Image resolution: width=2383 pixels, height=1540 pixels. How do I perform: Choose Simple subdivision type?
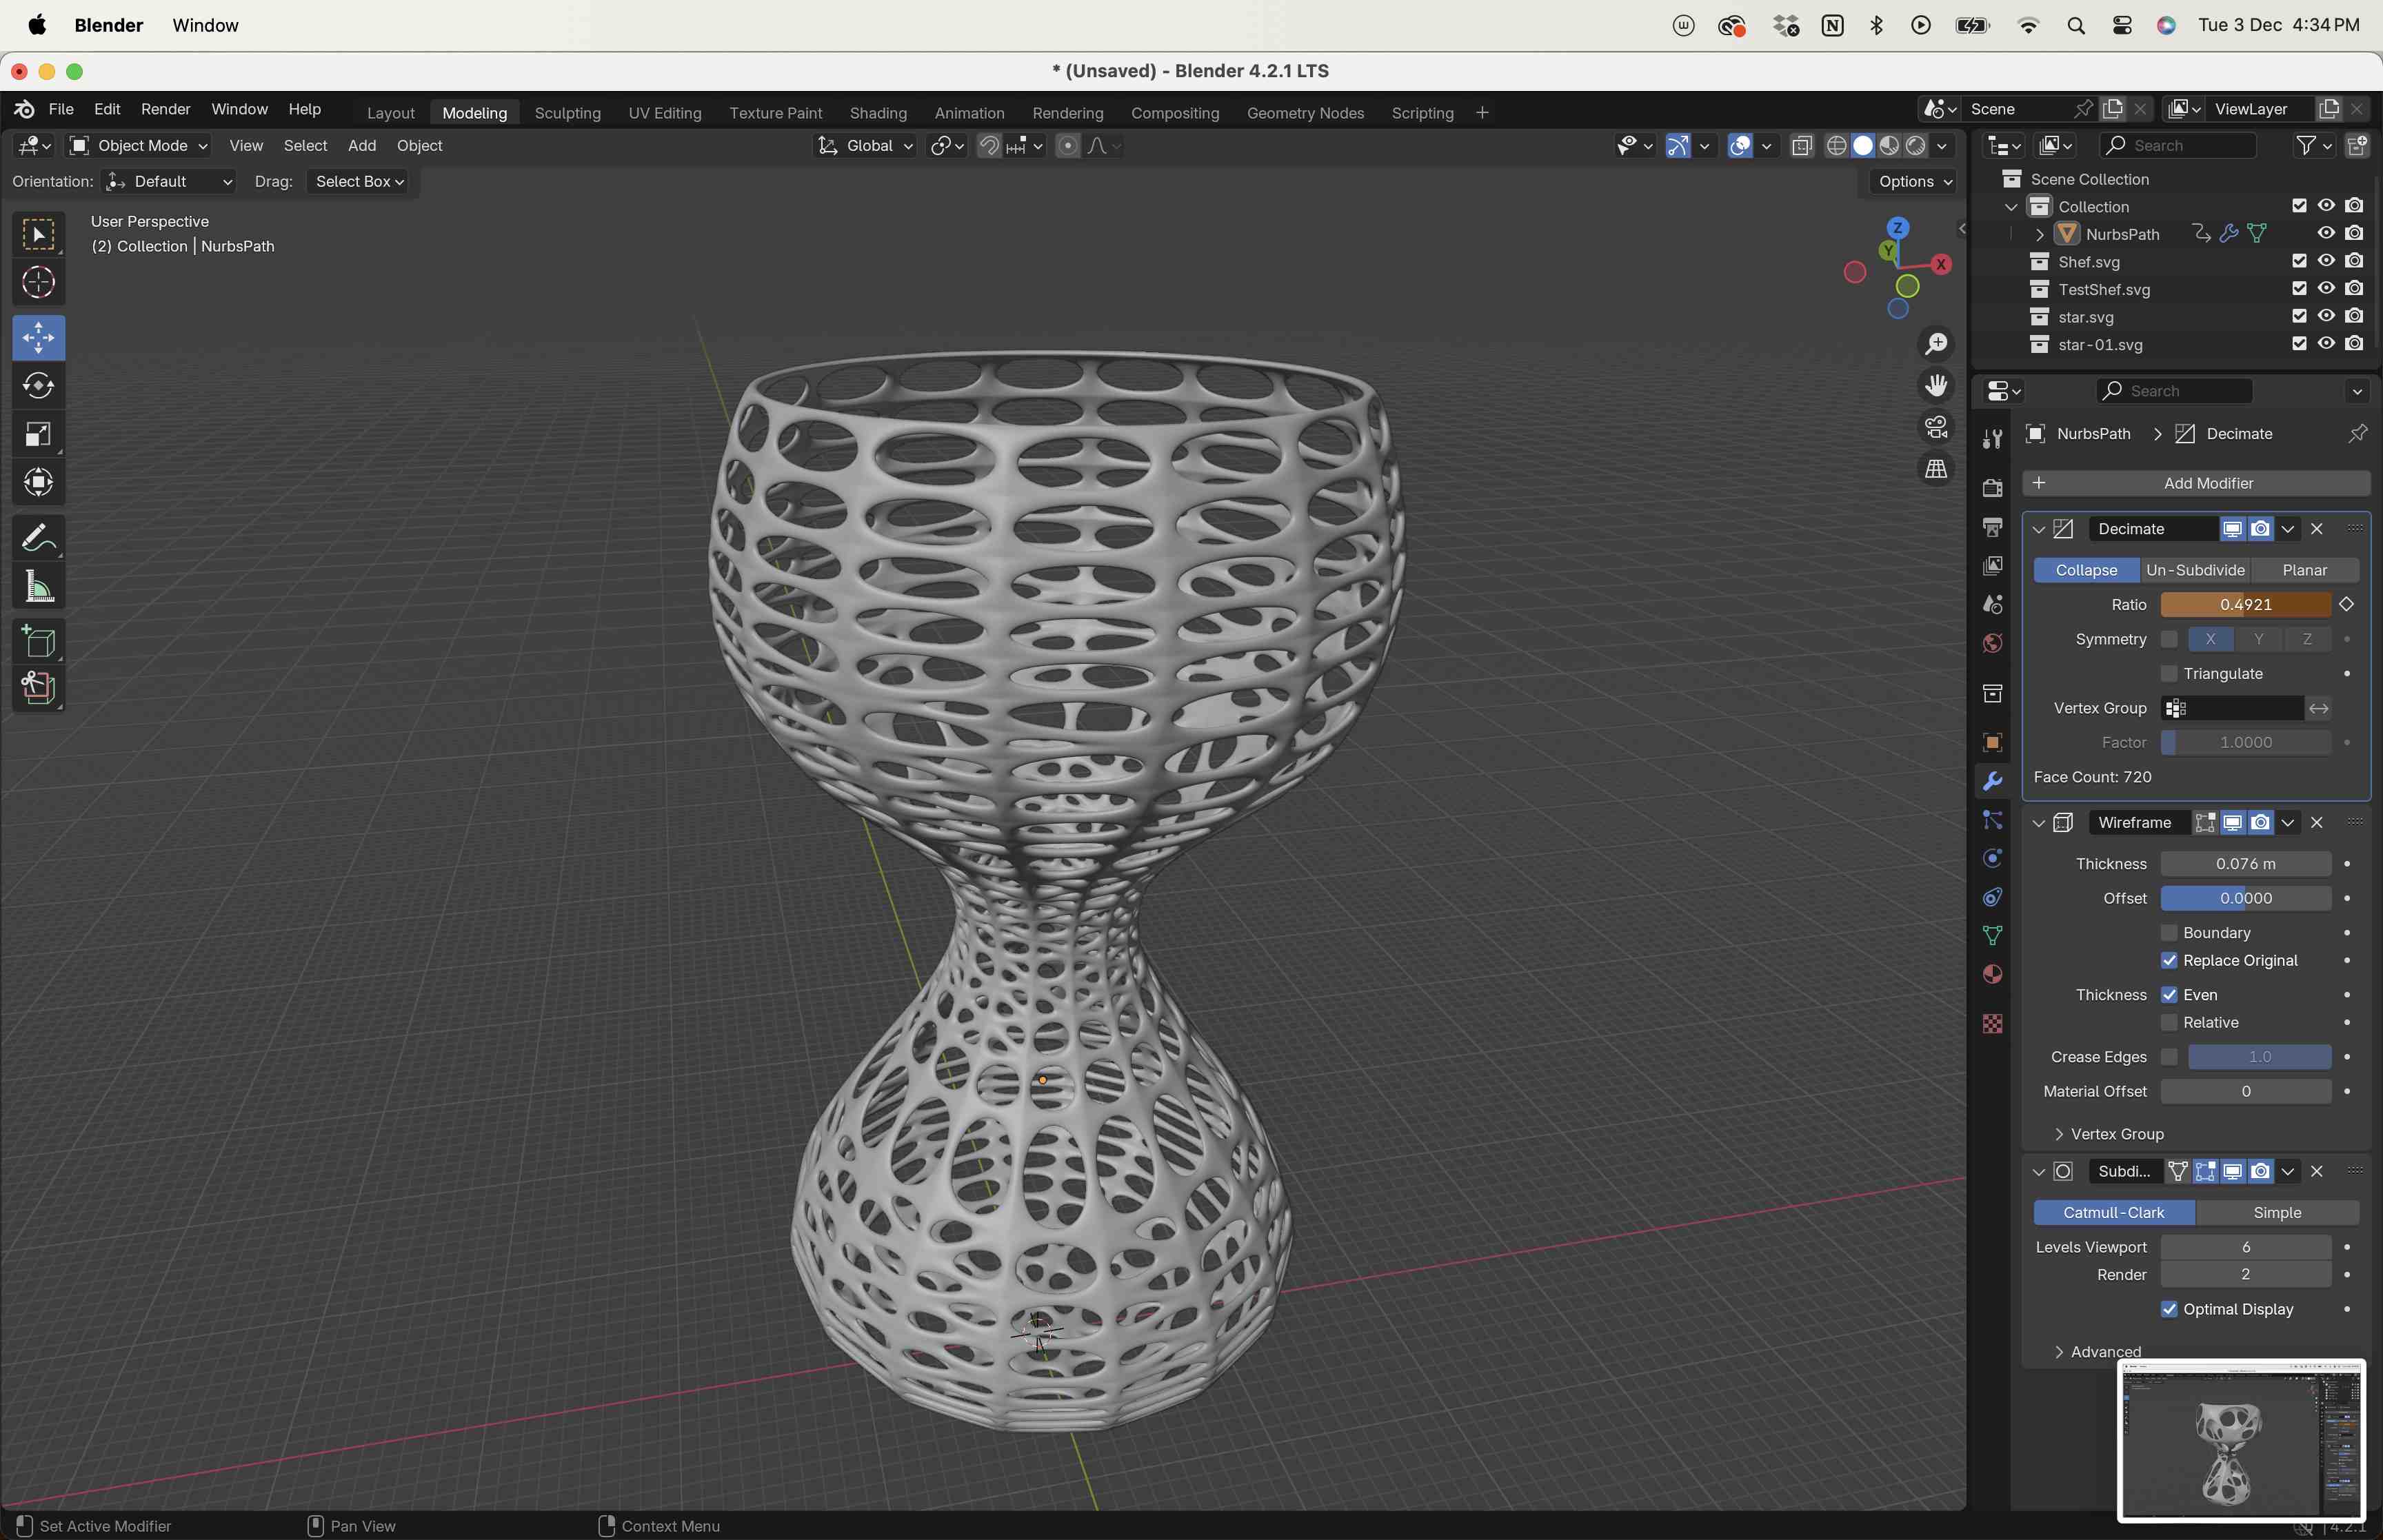(2277, 1213)
